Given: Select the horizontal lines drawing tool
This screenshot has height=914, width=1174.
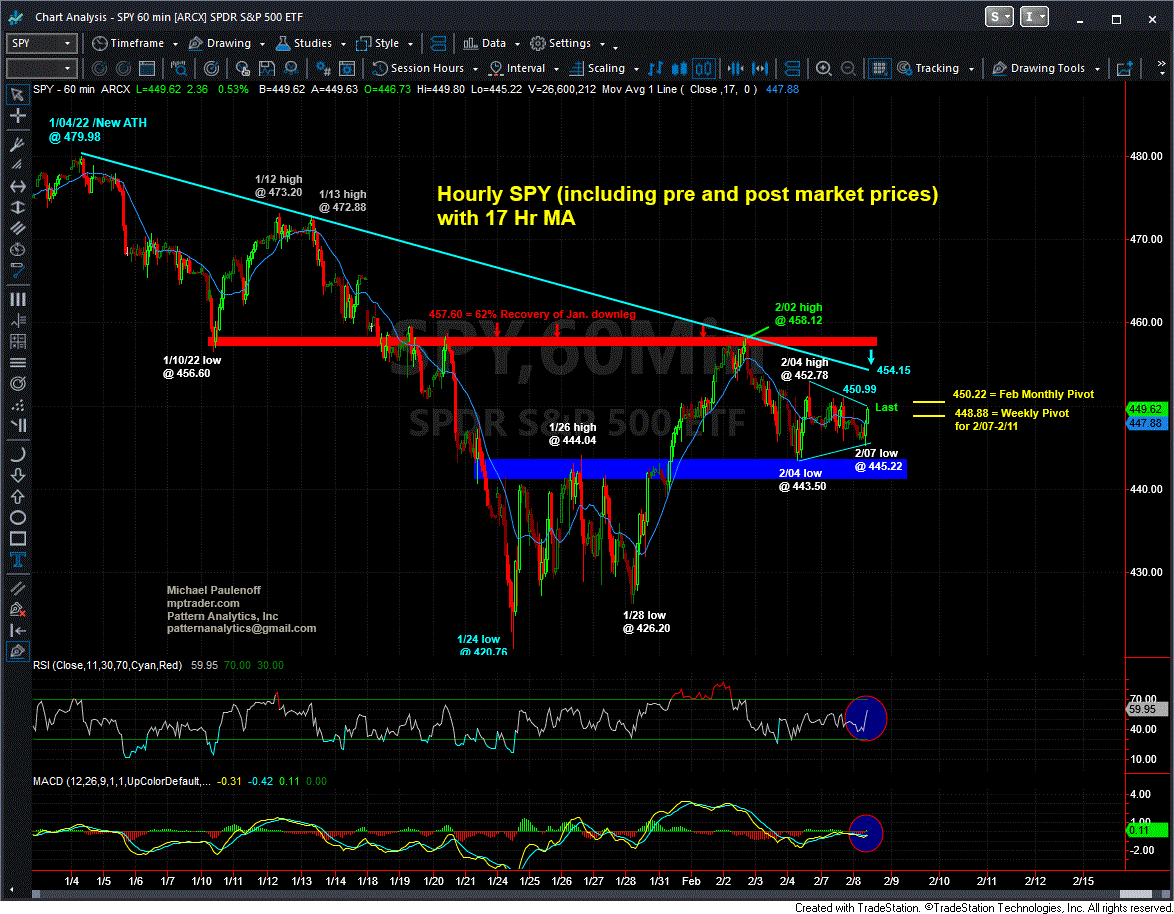Looking at the screenshot, I should (x=17, y=362).
